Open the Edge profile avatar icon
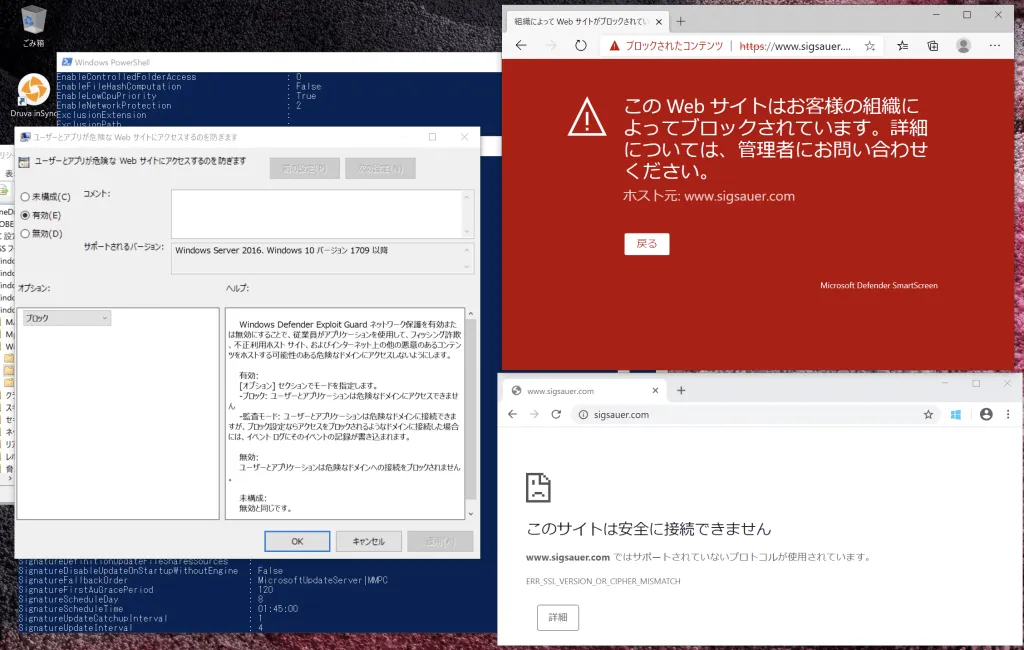The width and height of the screenshot is (1024, 650). click(963, 46)
